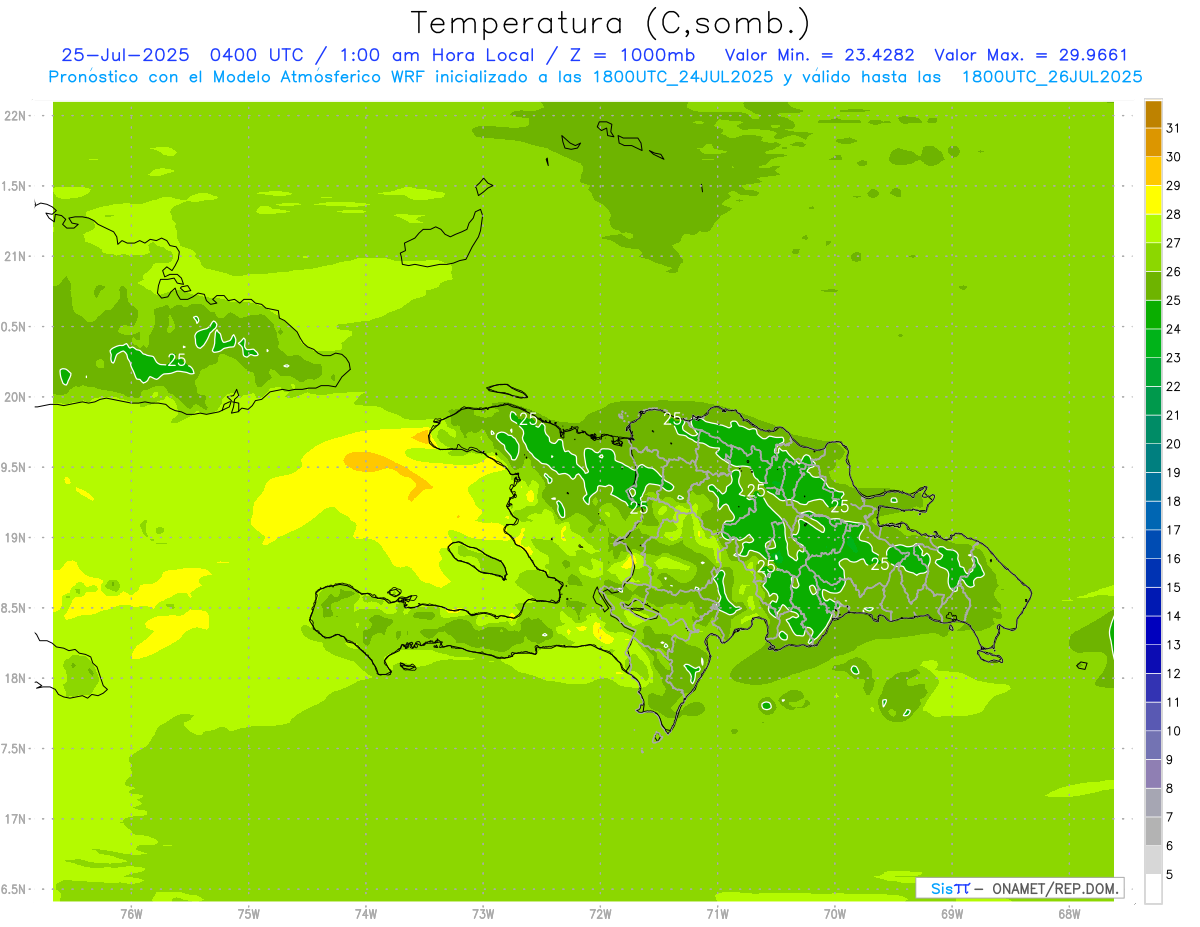Select the 'Z = 1000mb' level text

click(632, 56)
